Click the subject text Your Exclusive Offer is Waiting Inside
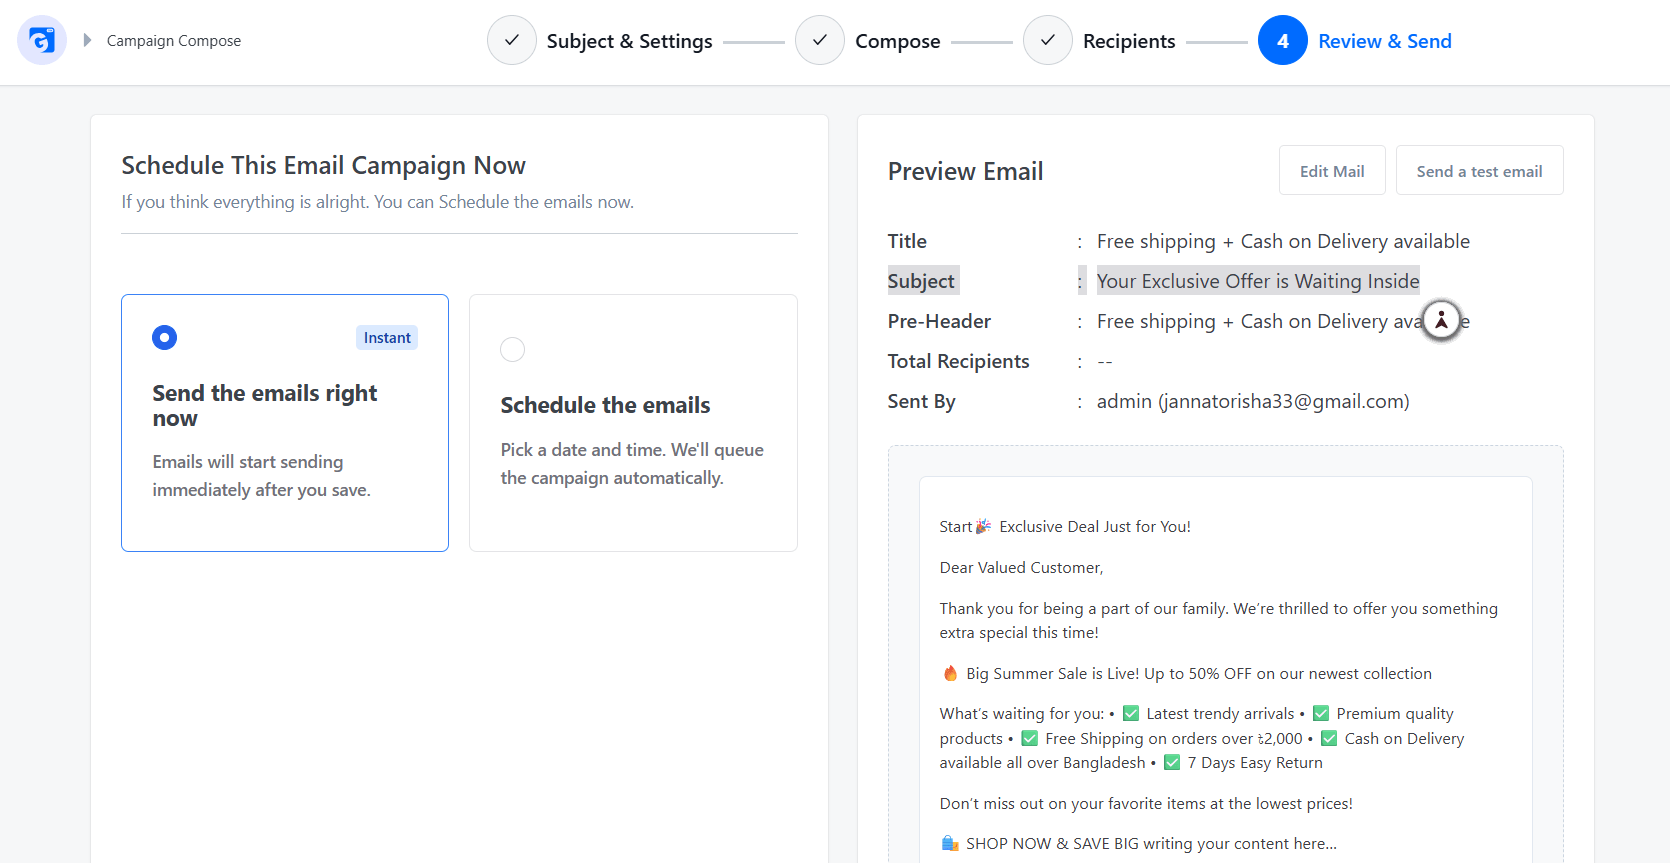 click(1258, 281)
